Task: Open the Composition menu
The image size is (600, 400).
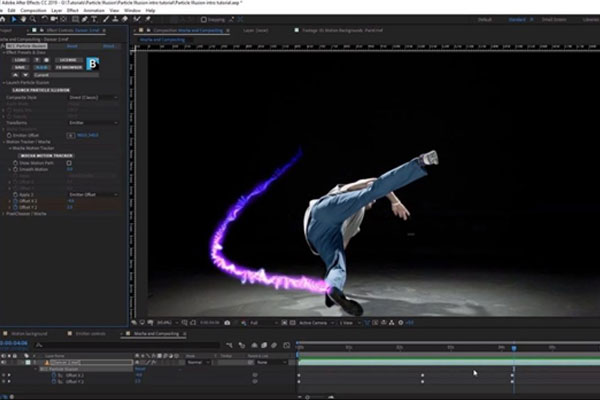Action: point(33,10)
